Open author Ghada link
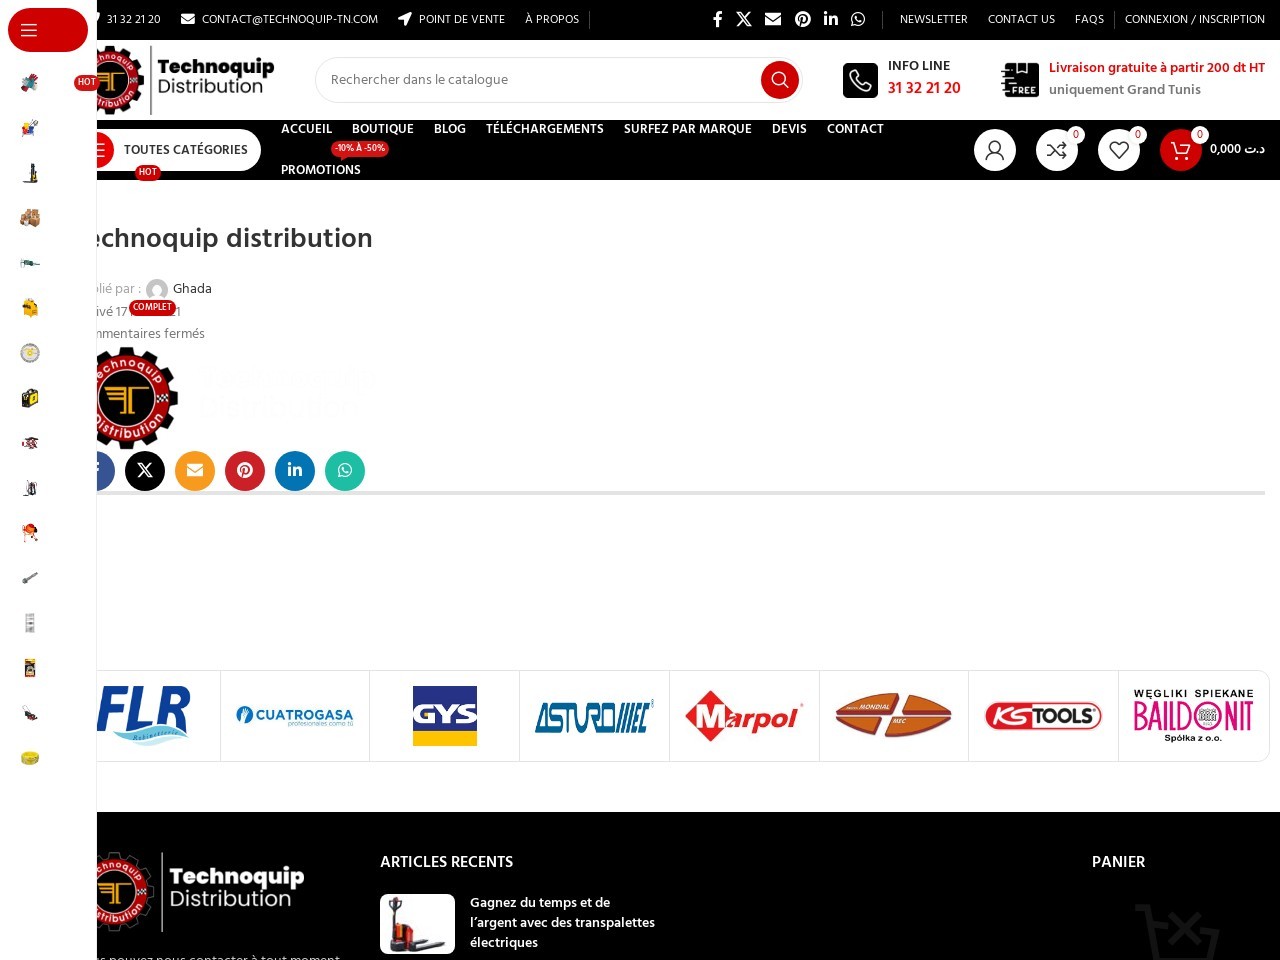The image size is (1280, 960). (192, 289)
